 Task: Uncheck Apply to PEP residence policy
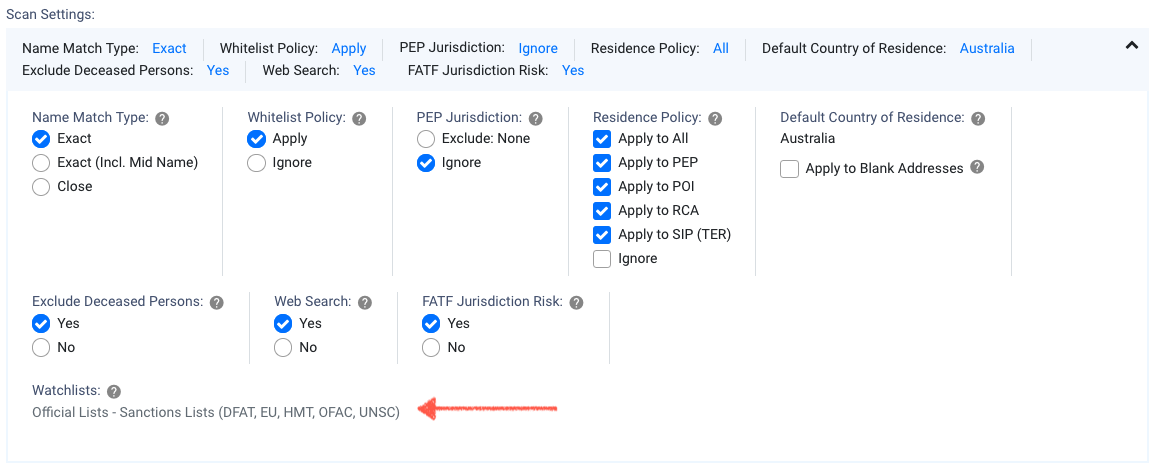(602, 163)
